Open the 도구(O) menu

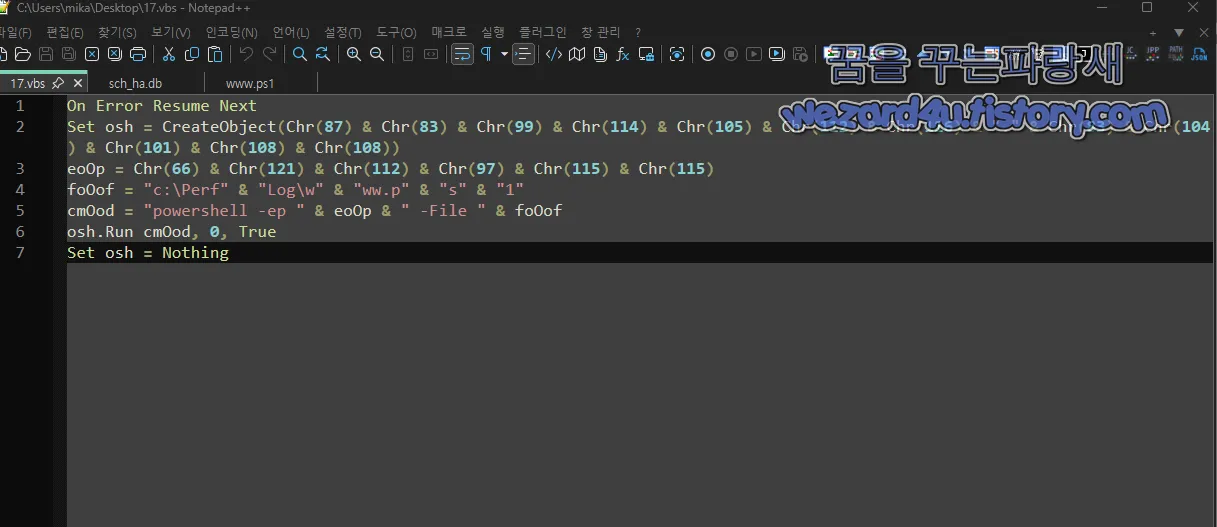396,33
